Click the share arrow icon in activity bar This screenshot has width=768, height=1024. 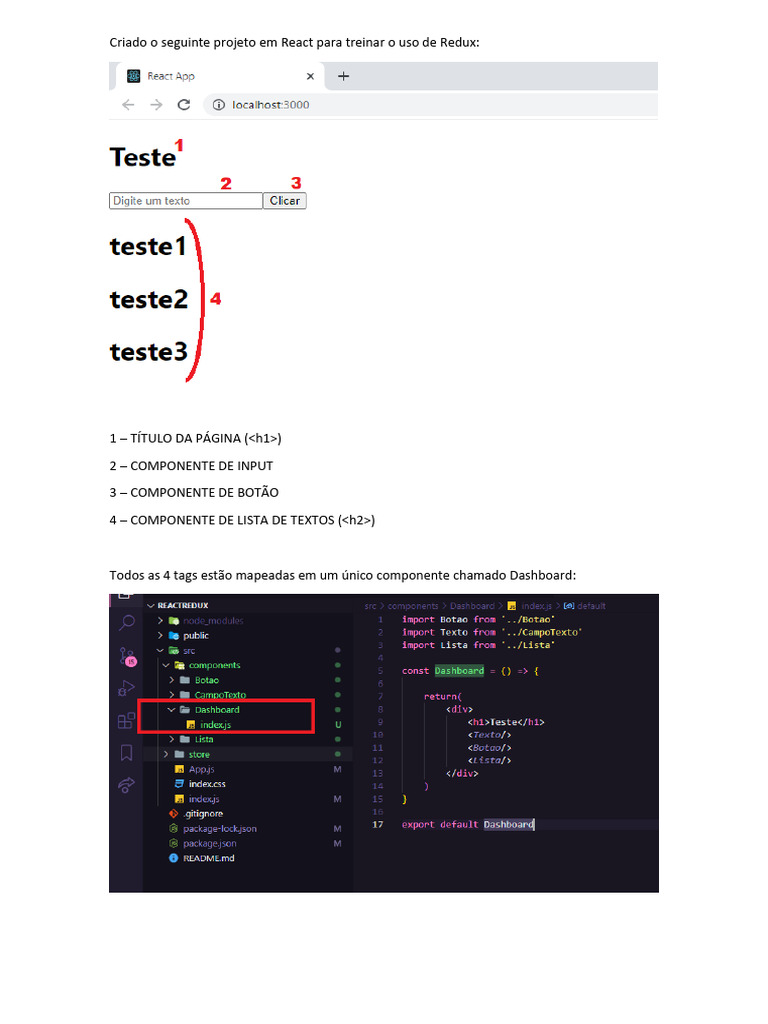click(126, 785)
